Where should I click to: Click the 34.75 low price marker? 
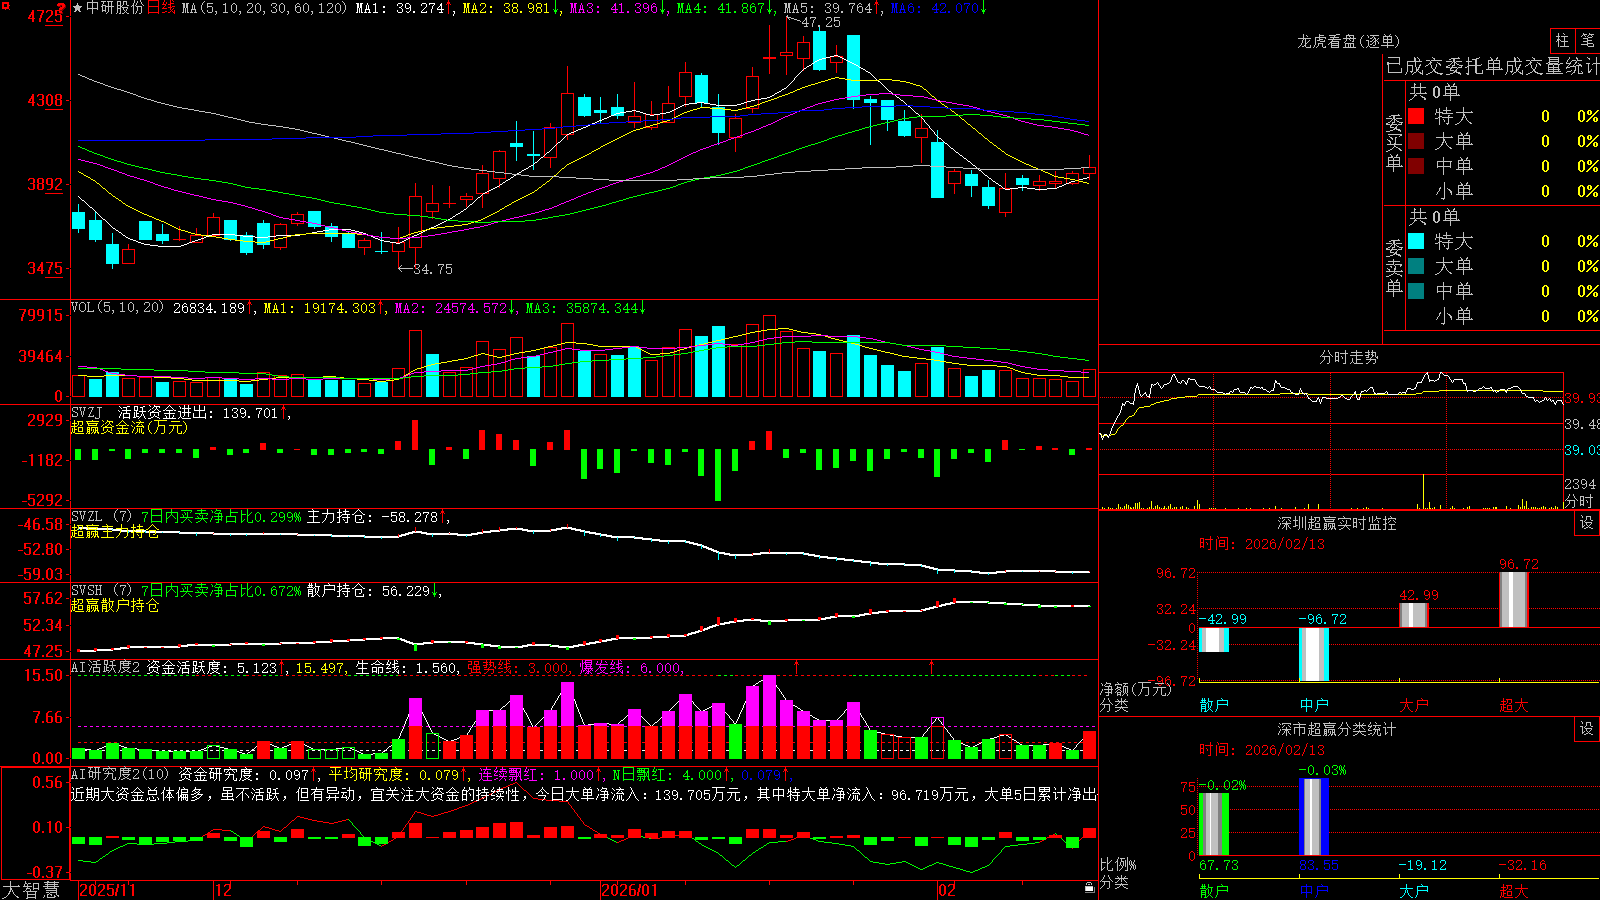pyautogui.click(x=433, y=269)
